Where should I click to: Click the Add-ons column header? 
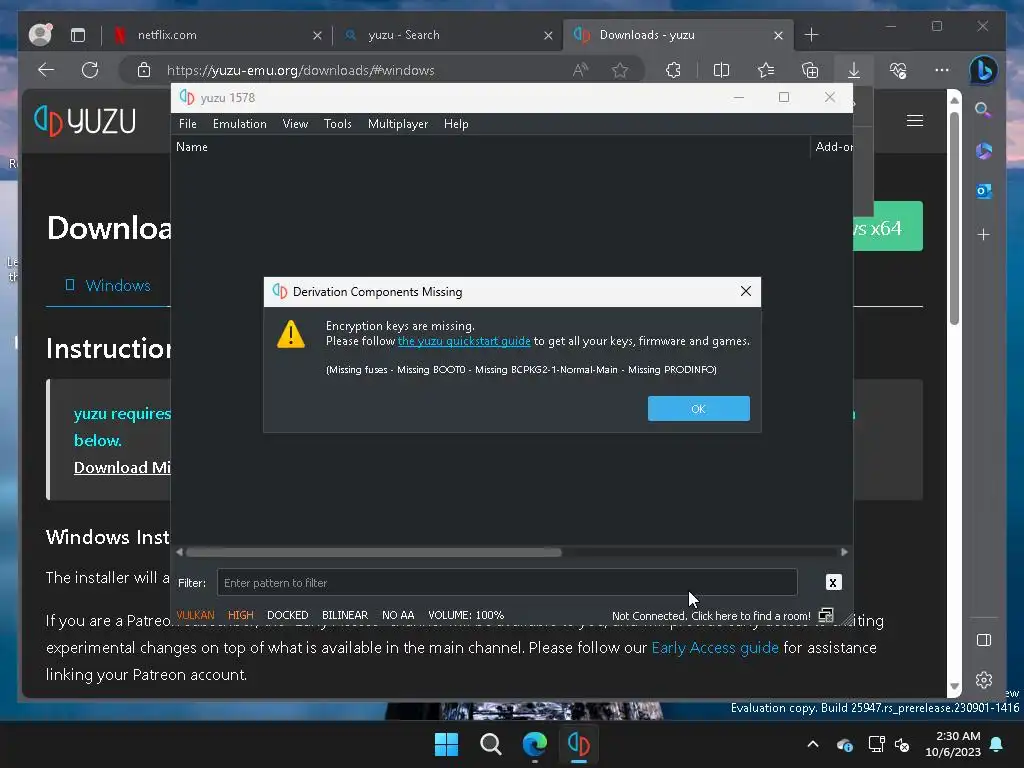click(x=833, y=147)
